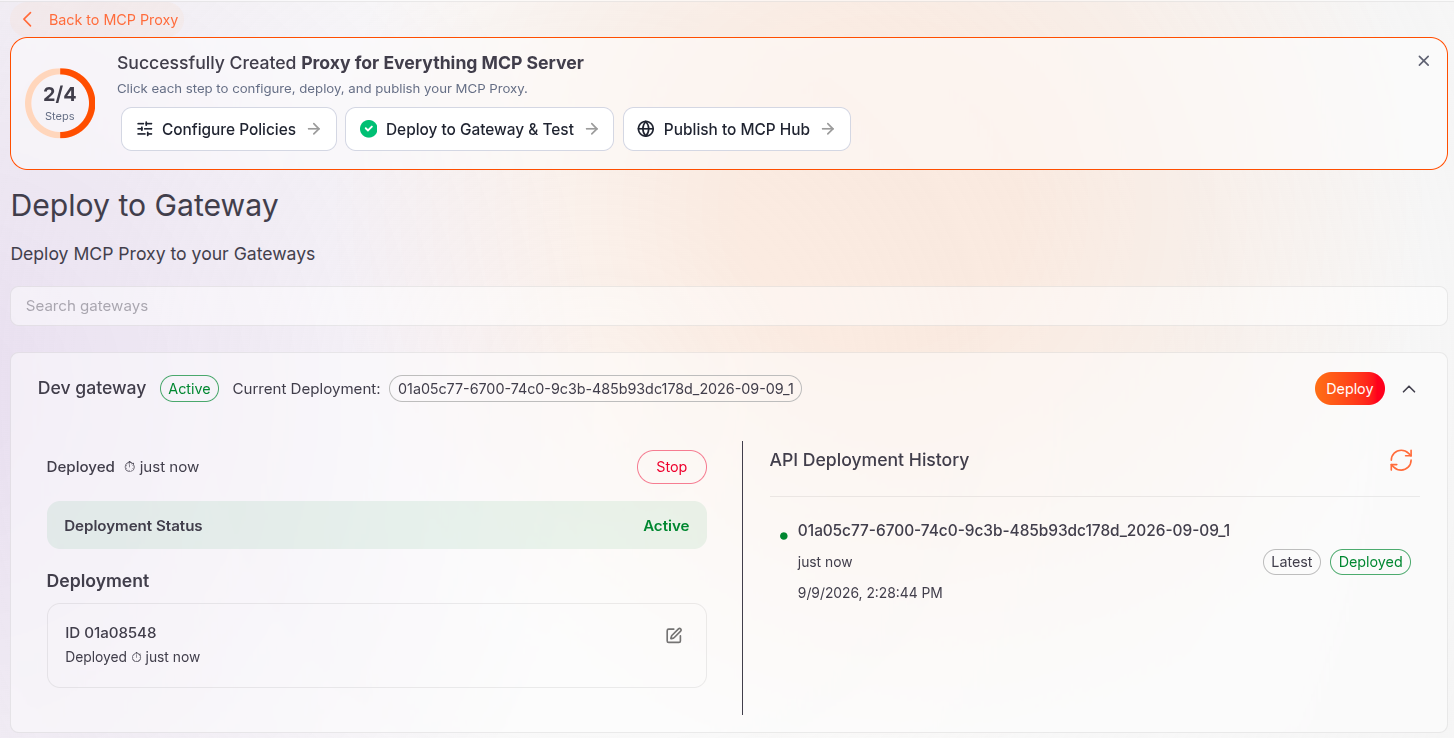Click the green dot of history entry
Image resolution: width=1454 pixels, height=738 pixels.
click(x=783, y=536)
